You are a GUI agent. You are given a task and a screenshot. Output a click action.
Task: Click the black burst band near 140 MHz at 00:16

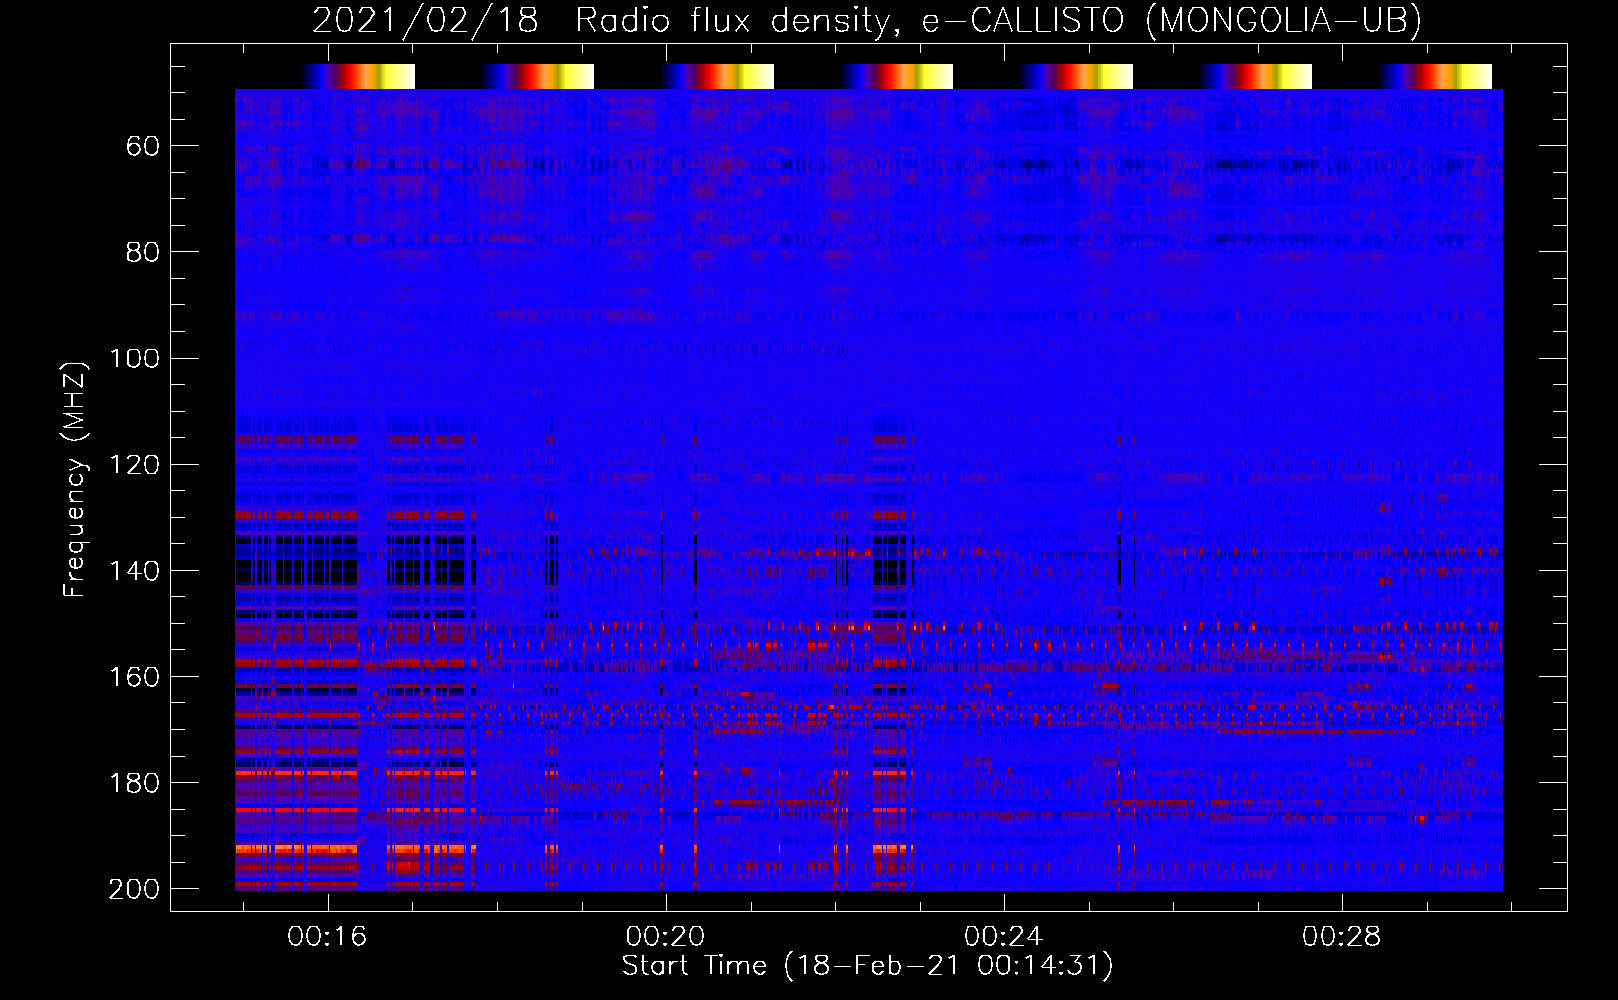tap(296, 571)
